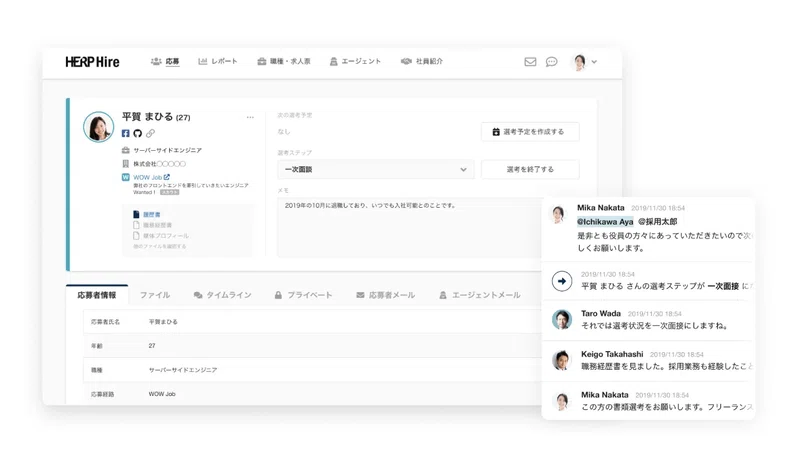Switch to the ファイル tab
Screen dimensions: 800x458
[155, 295]
